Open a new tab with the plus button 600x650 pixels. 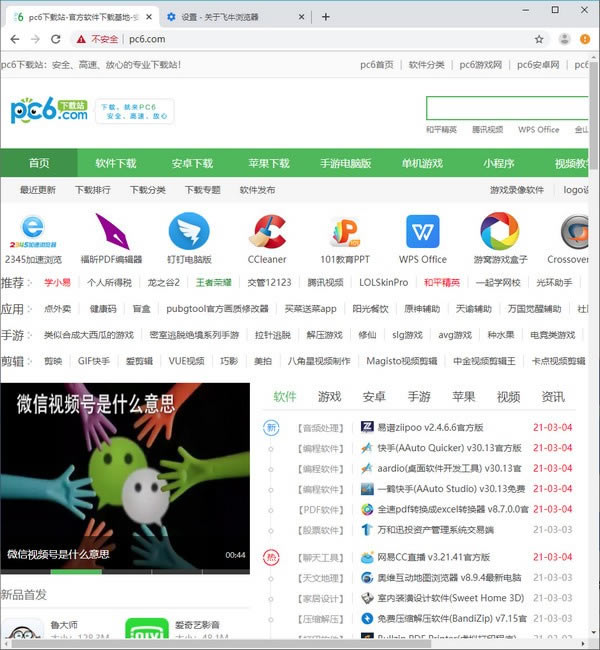tap(326, 17)
